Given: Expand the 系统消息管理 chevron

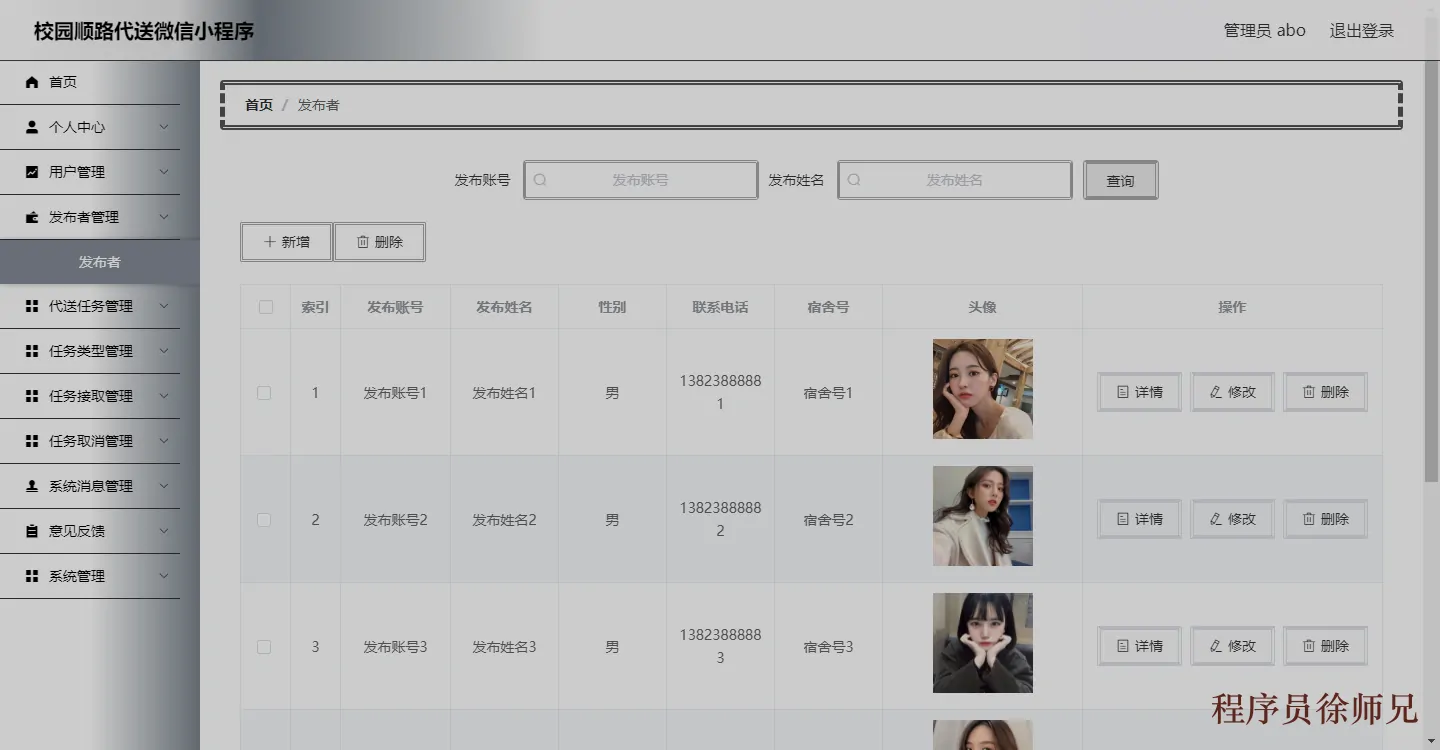Looking at the screenshot, I should click(x=164, y=486).
